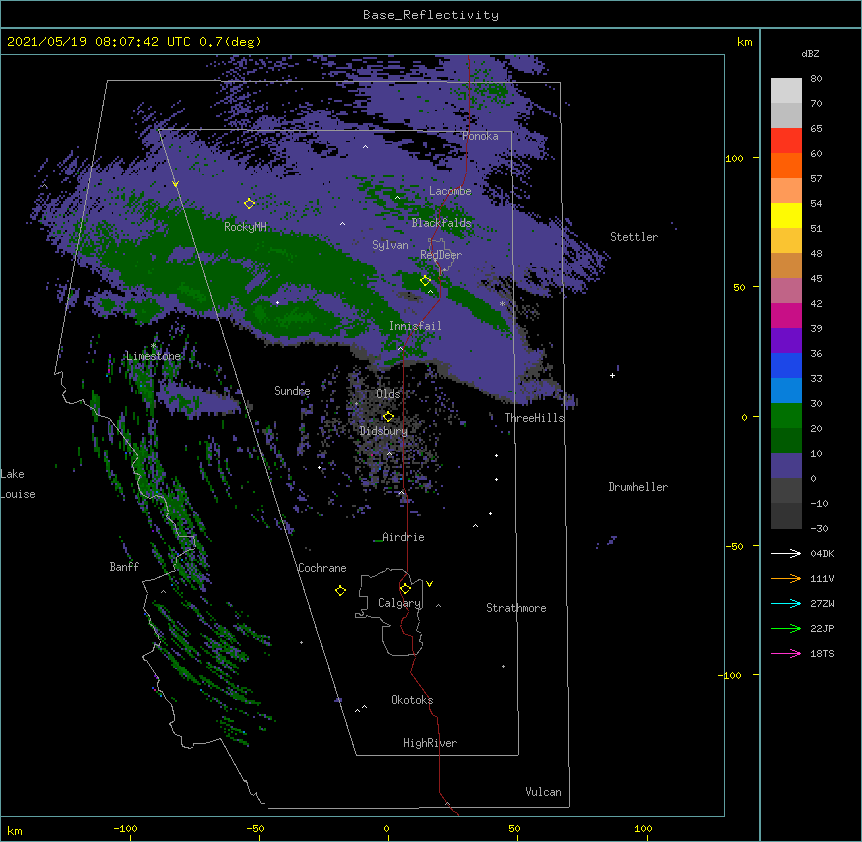The height and width of the screenshot is (842, 862).
Task: Click the Strathmore label
Action: click(x=516, y=608)
